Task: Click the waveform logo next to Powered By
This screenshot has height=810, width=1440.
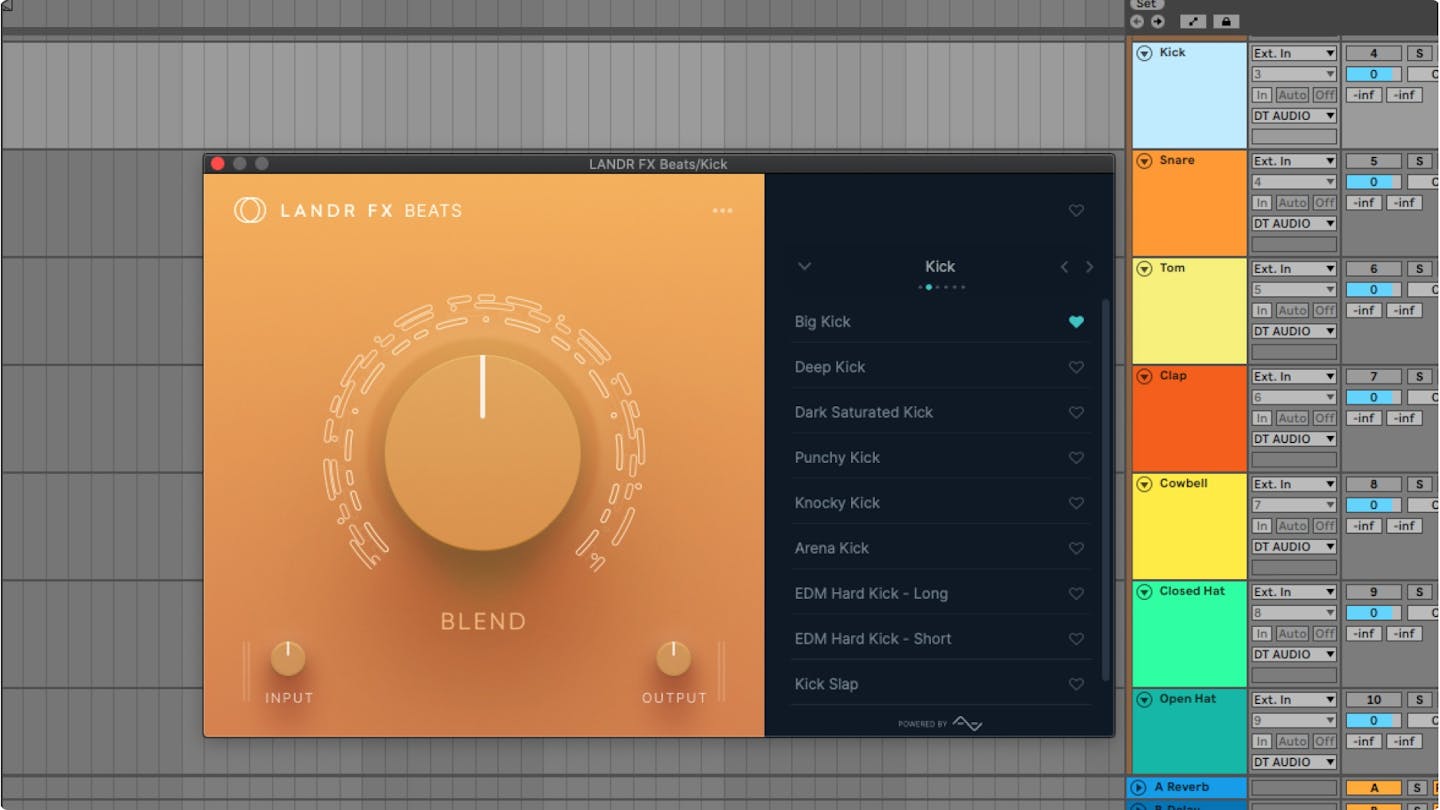Action: tap(967, 723)
